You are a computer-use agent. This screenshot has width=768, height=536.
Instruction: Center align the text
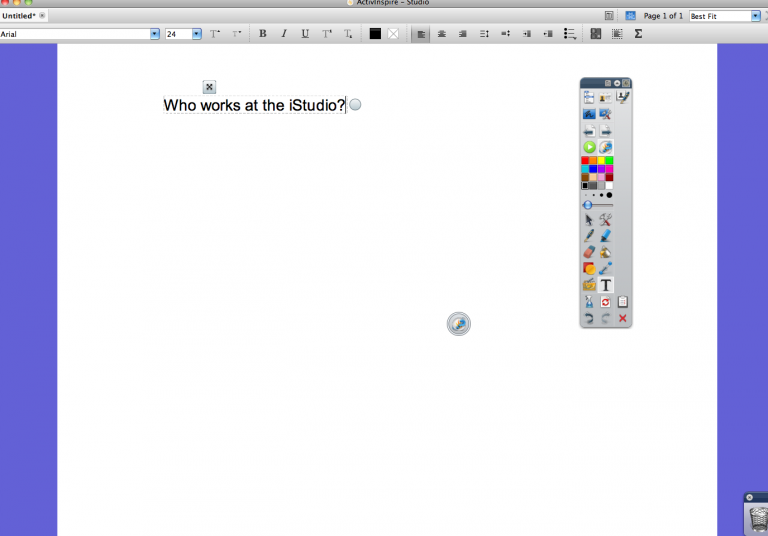coord(442,34)
